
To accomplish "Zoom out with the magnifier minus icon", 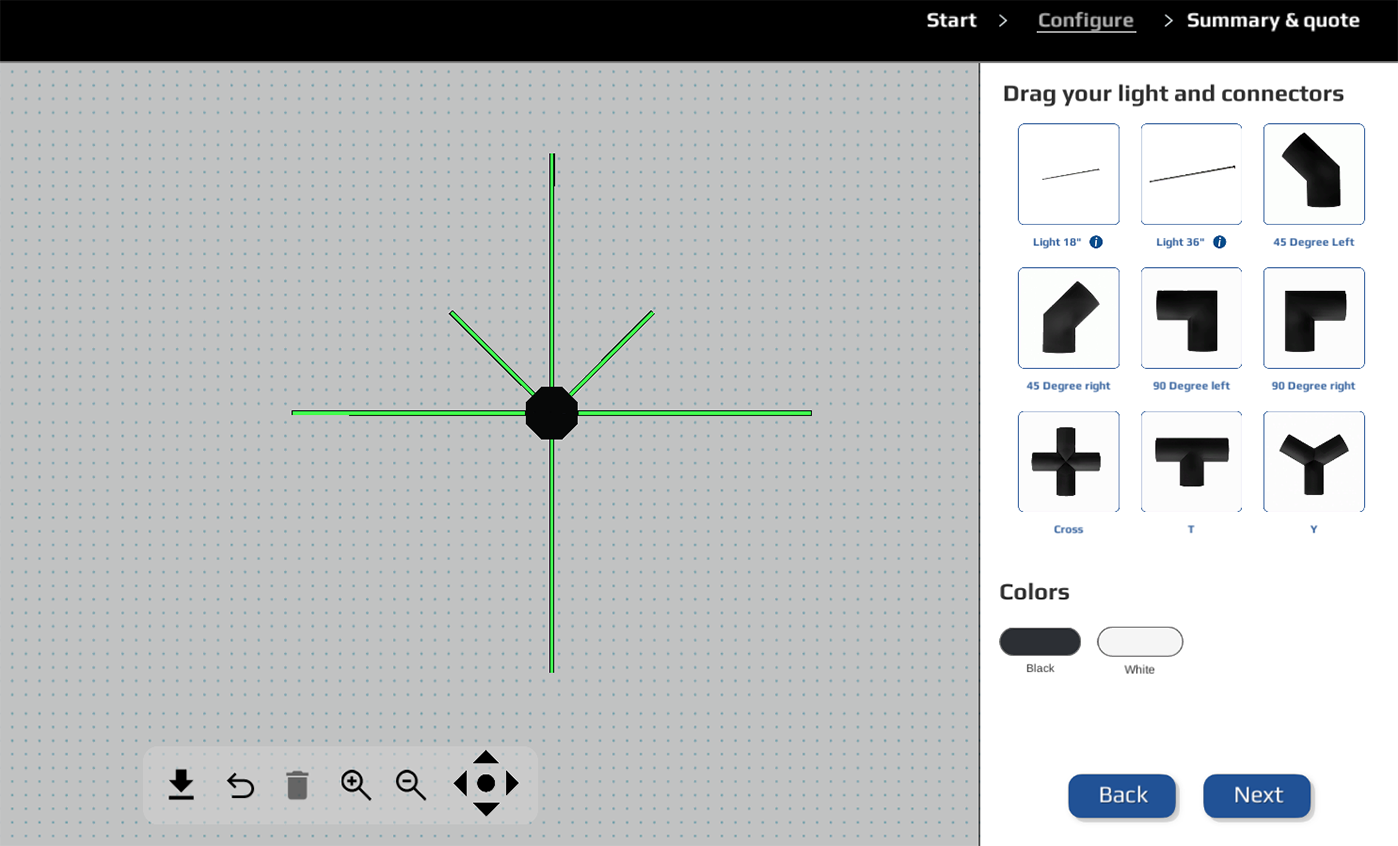I will point(411,785).
